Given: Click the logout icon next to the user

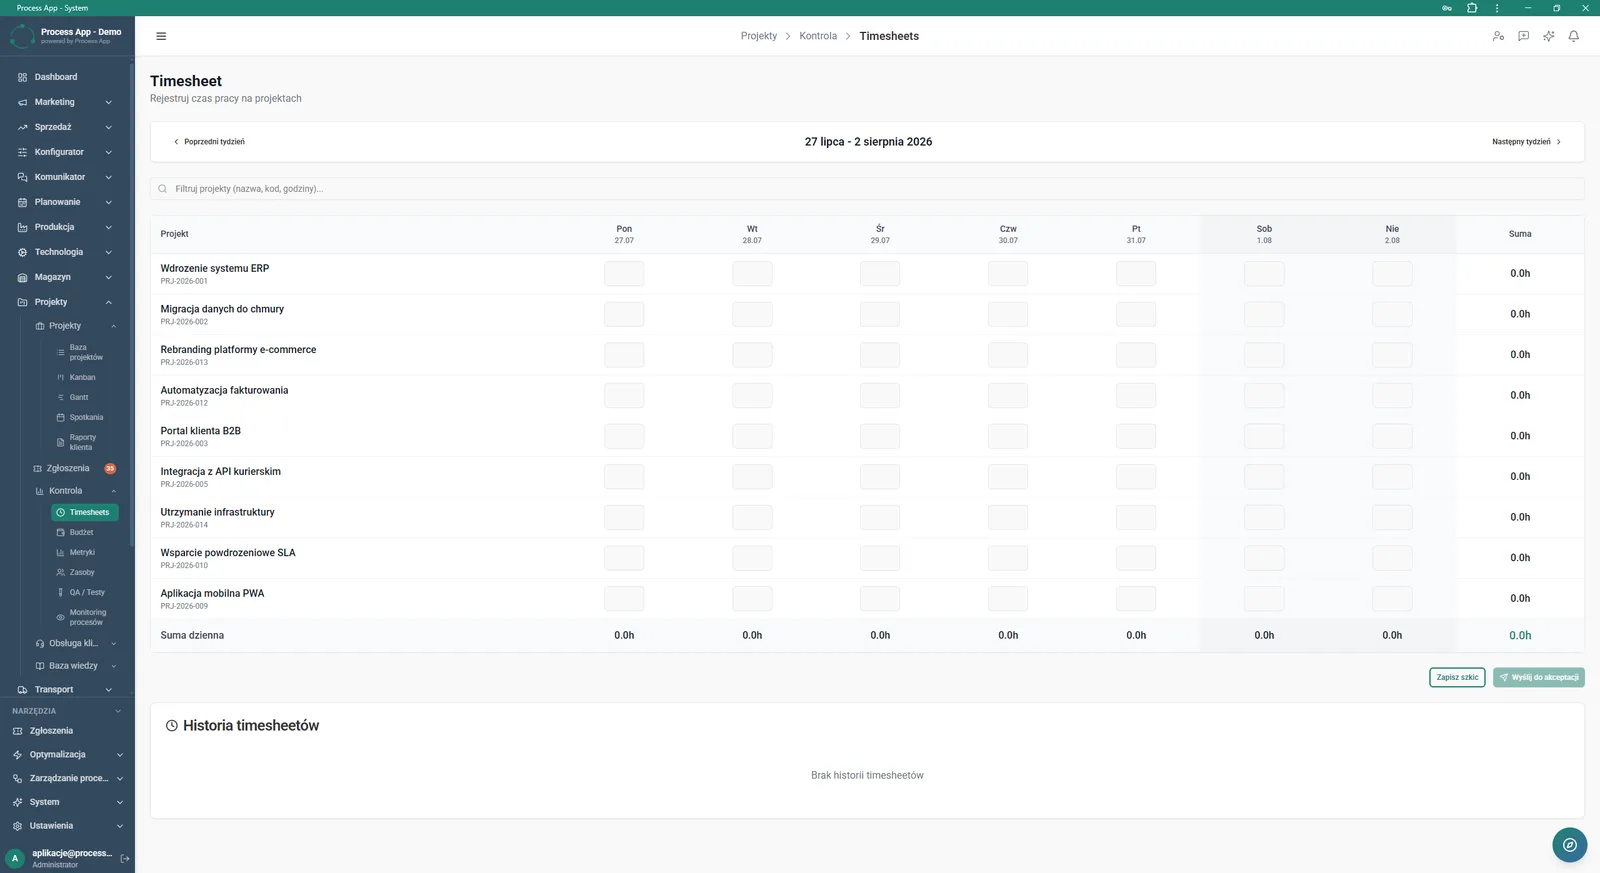Looking at the screenshot, I should click(125, 858).
